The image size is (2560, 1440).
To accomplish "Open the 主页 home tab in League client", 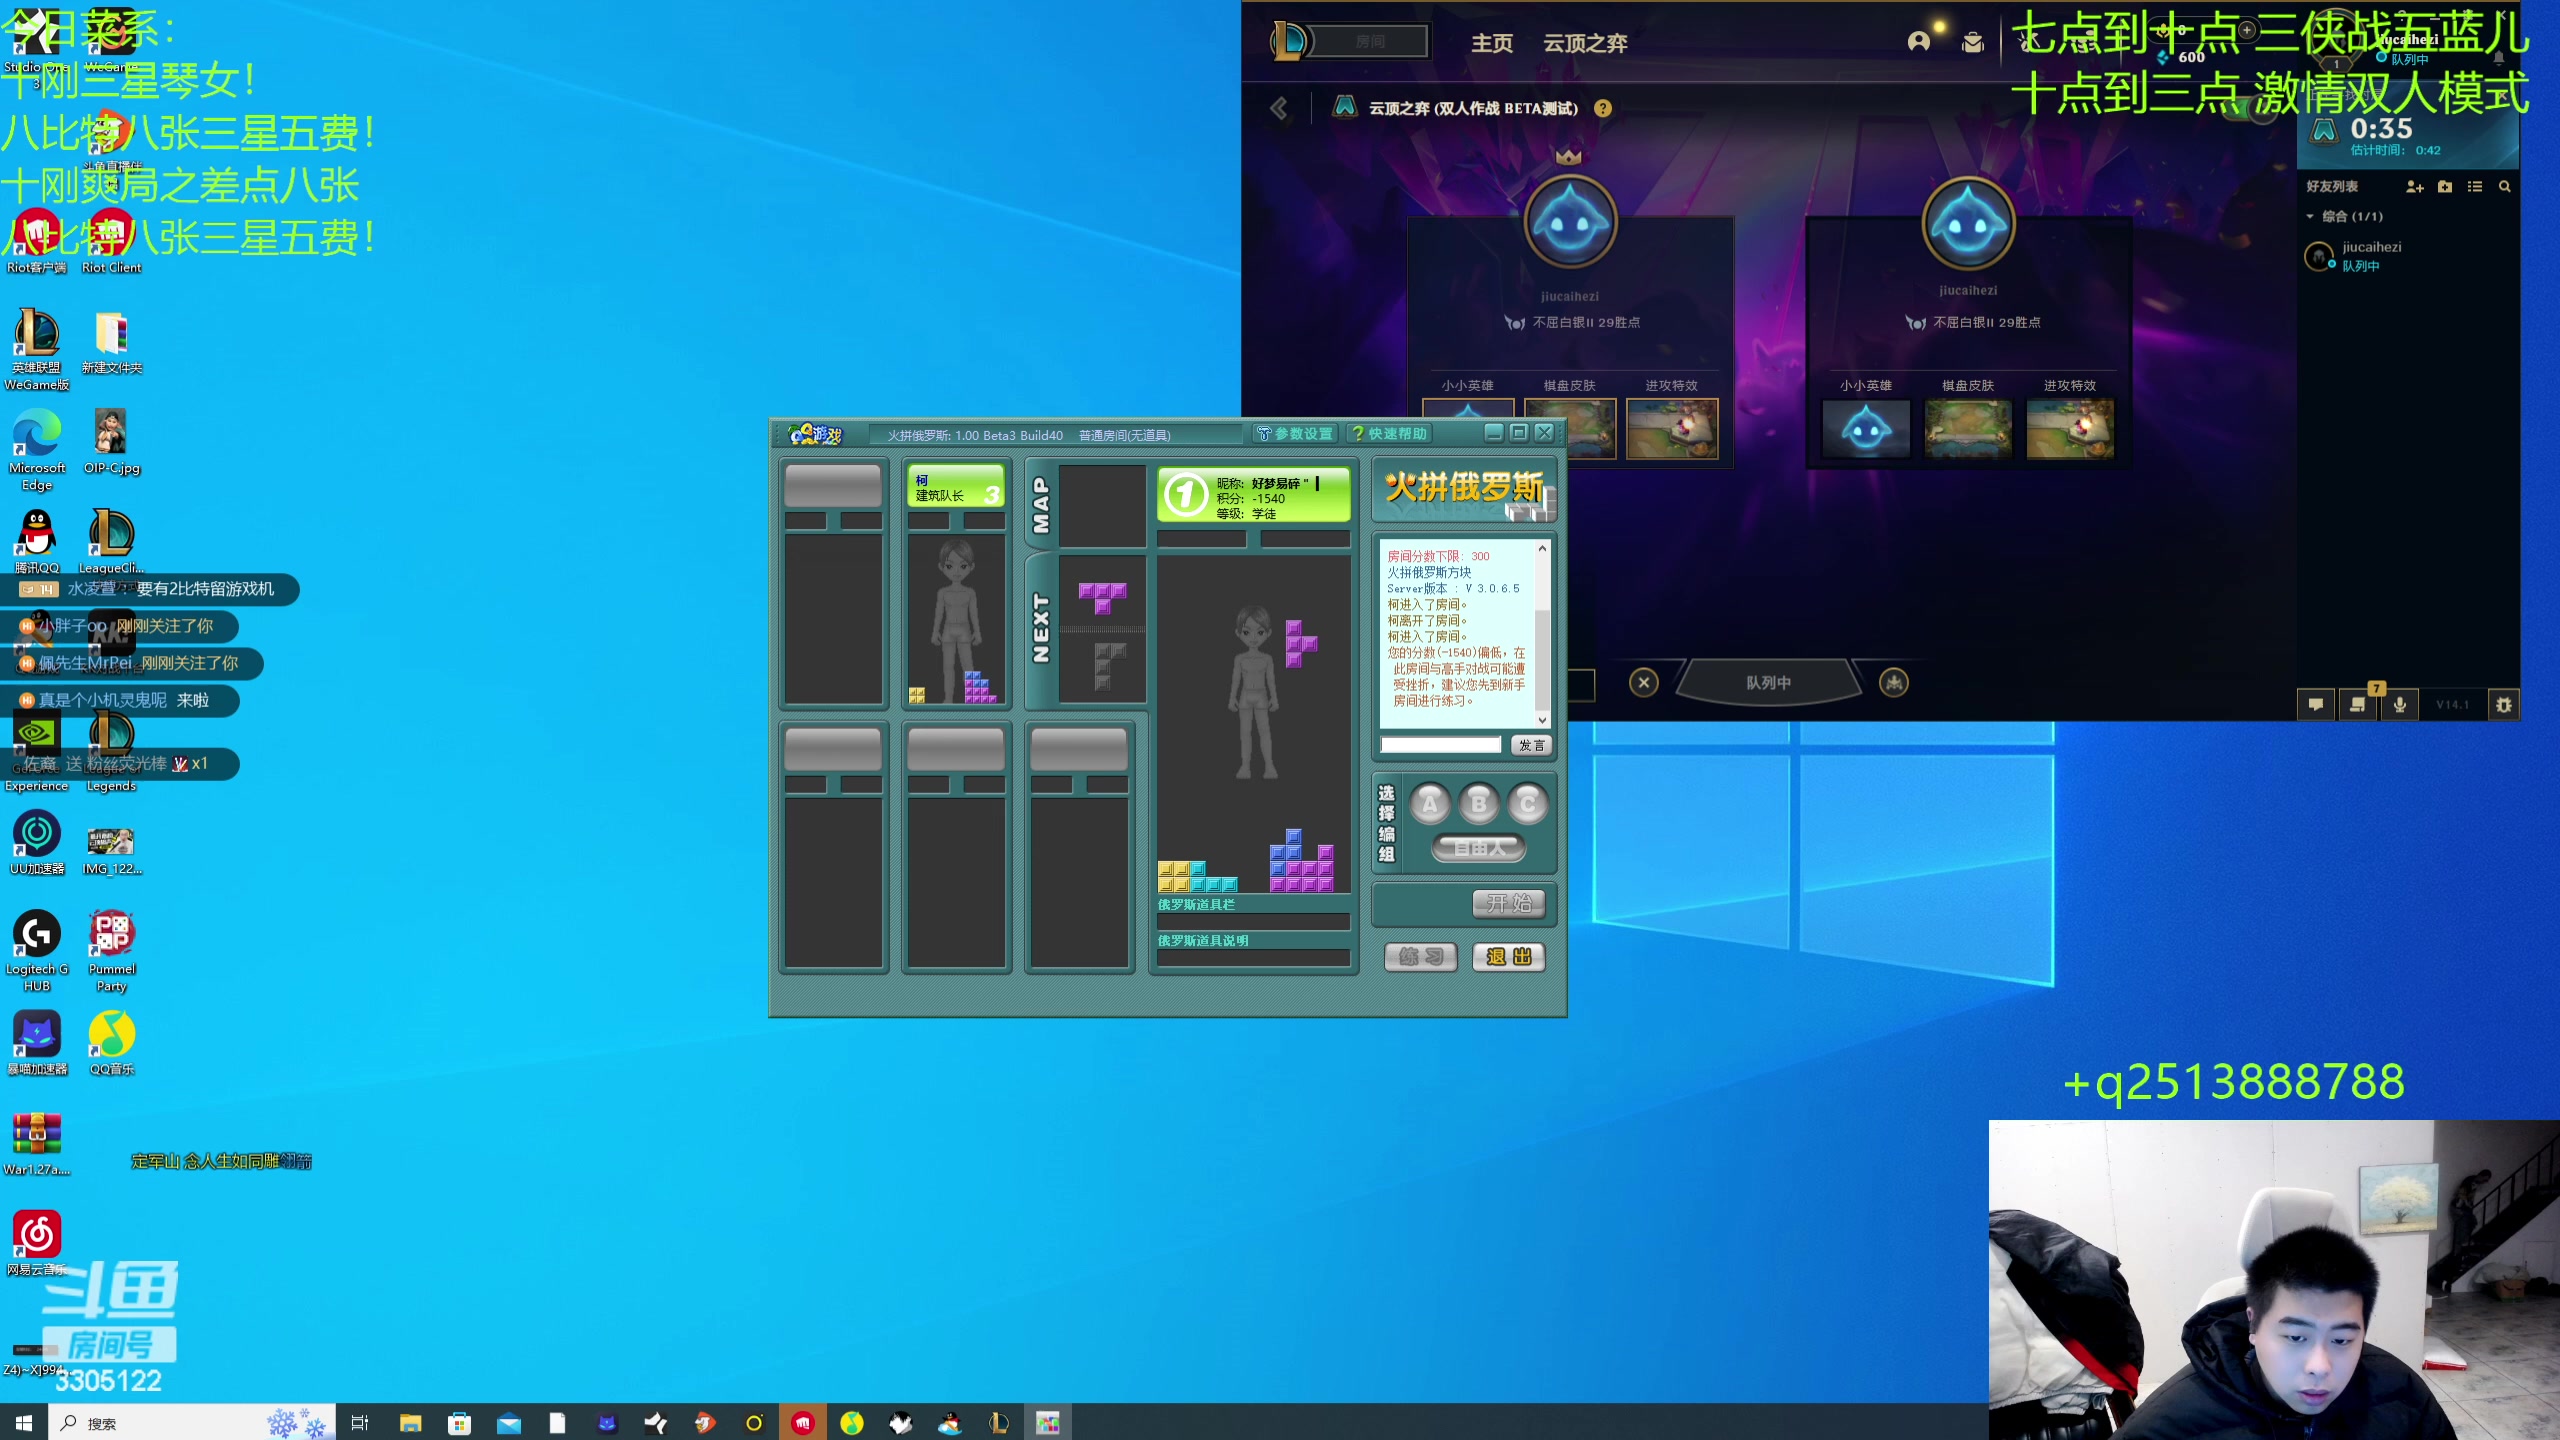I will point(1492,43).
